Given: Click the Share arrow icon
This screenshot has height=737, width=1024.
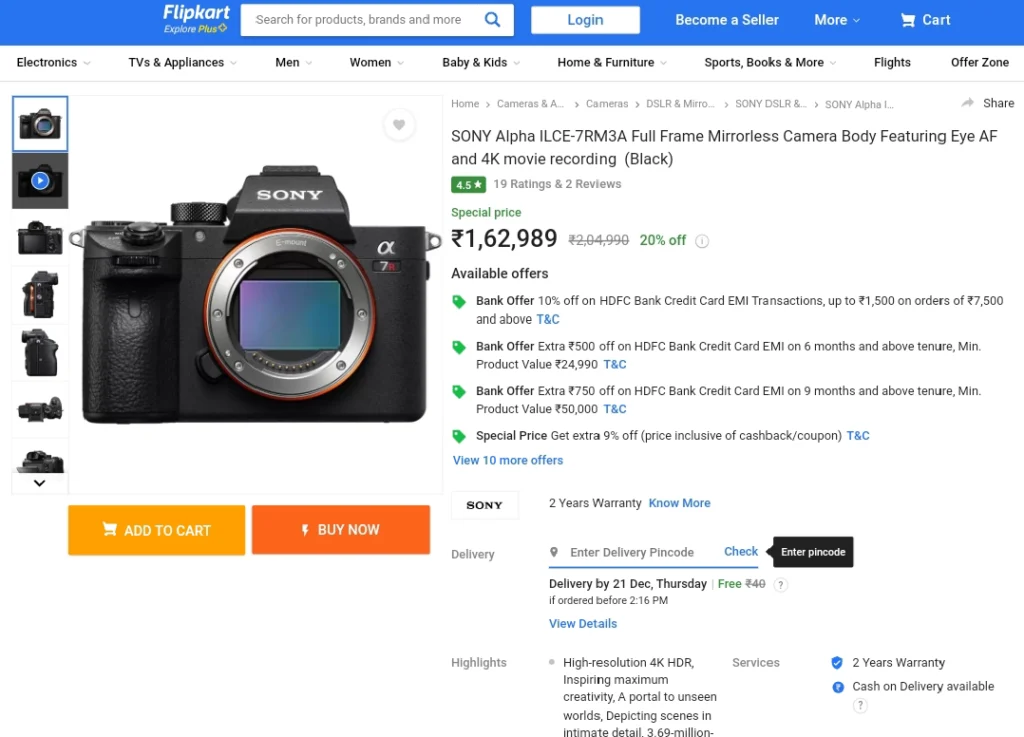Looking at the screenshot, I should 968,103.
